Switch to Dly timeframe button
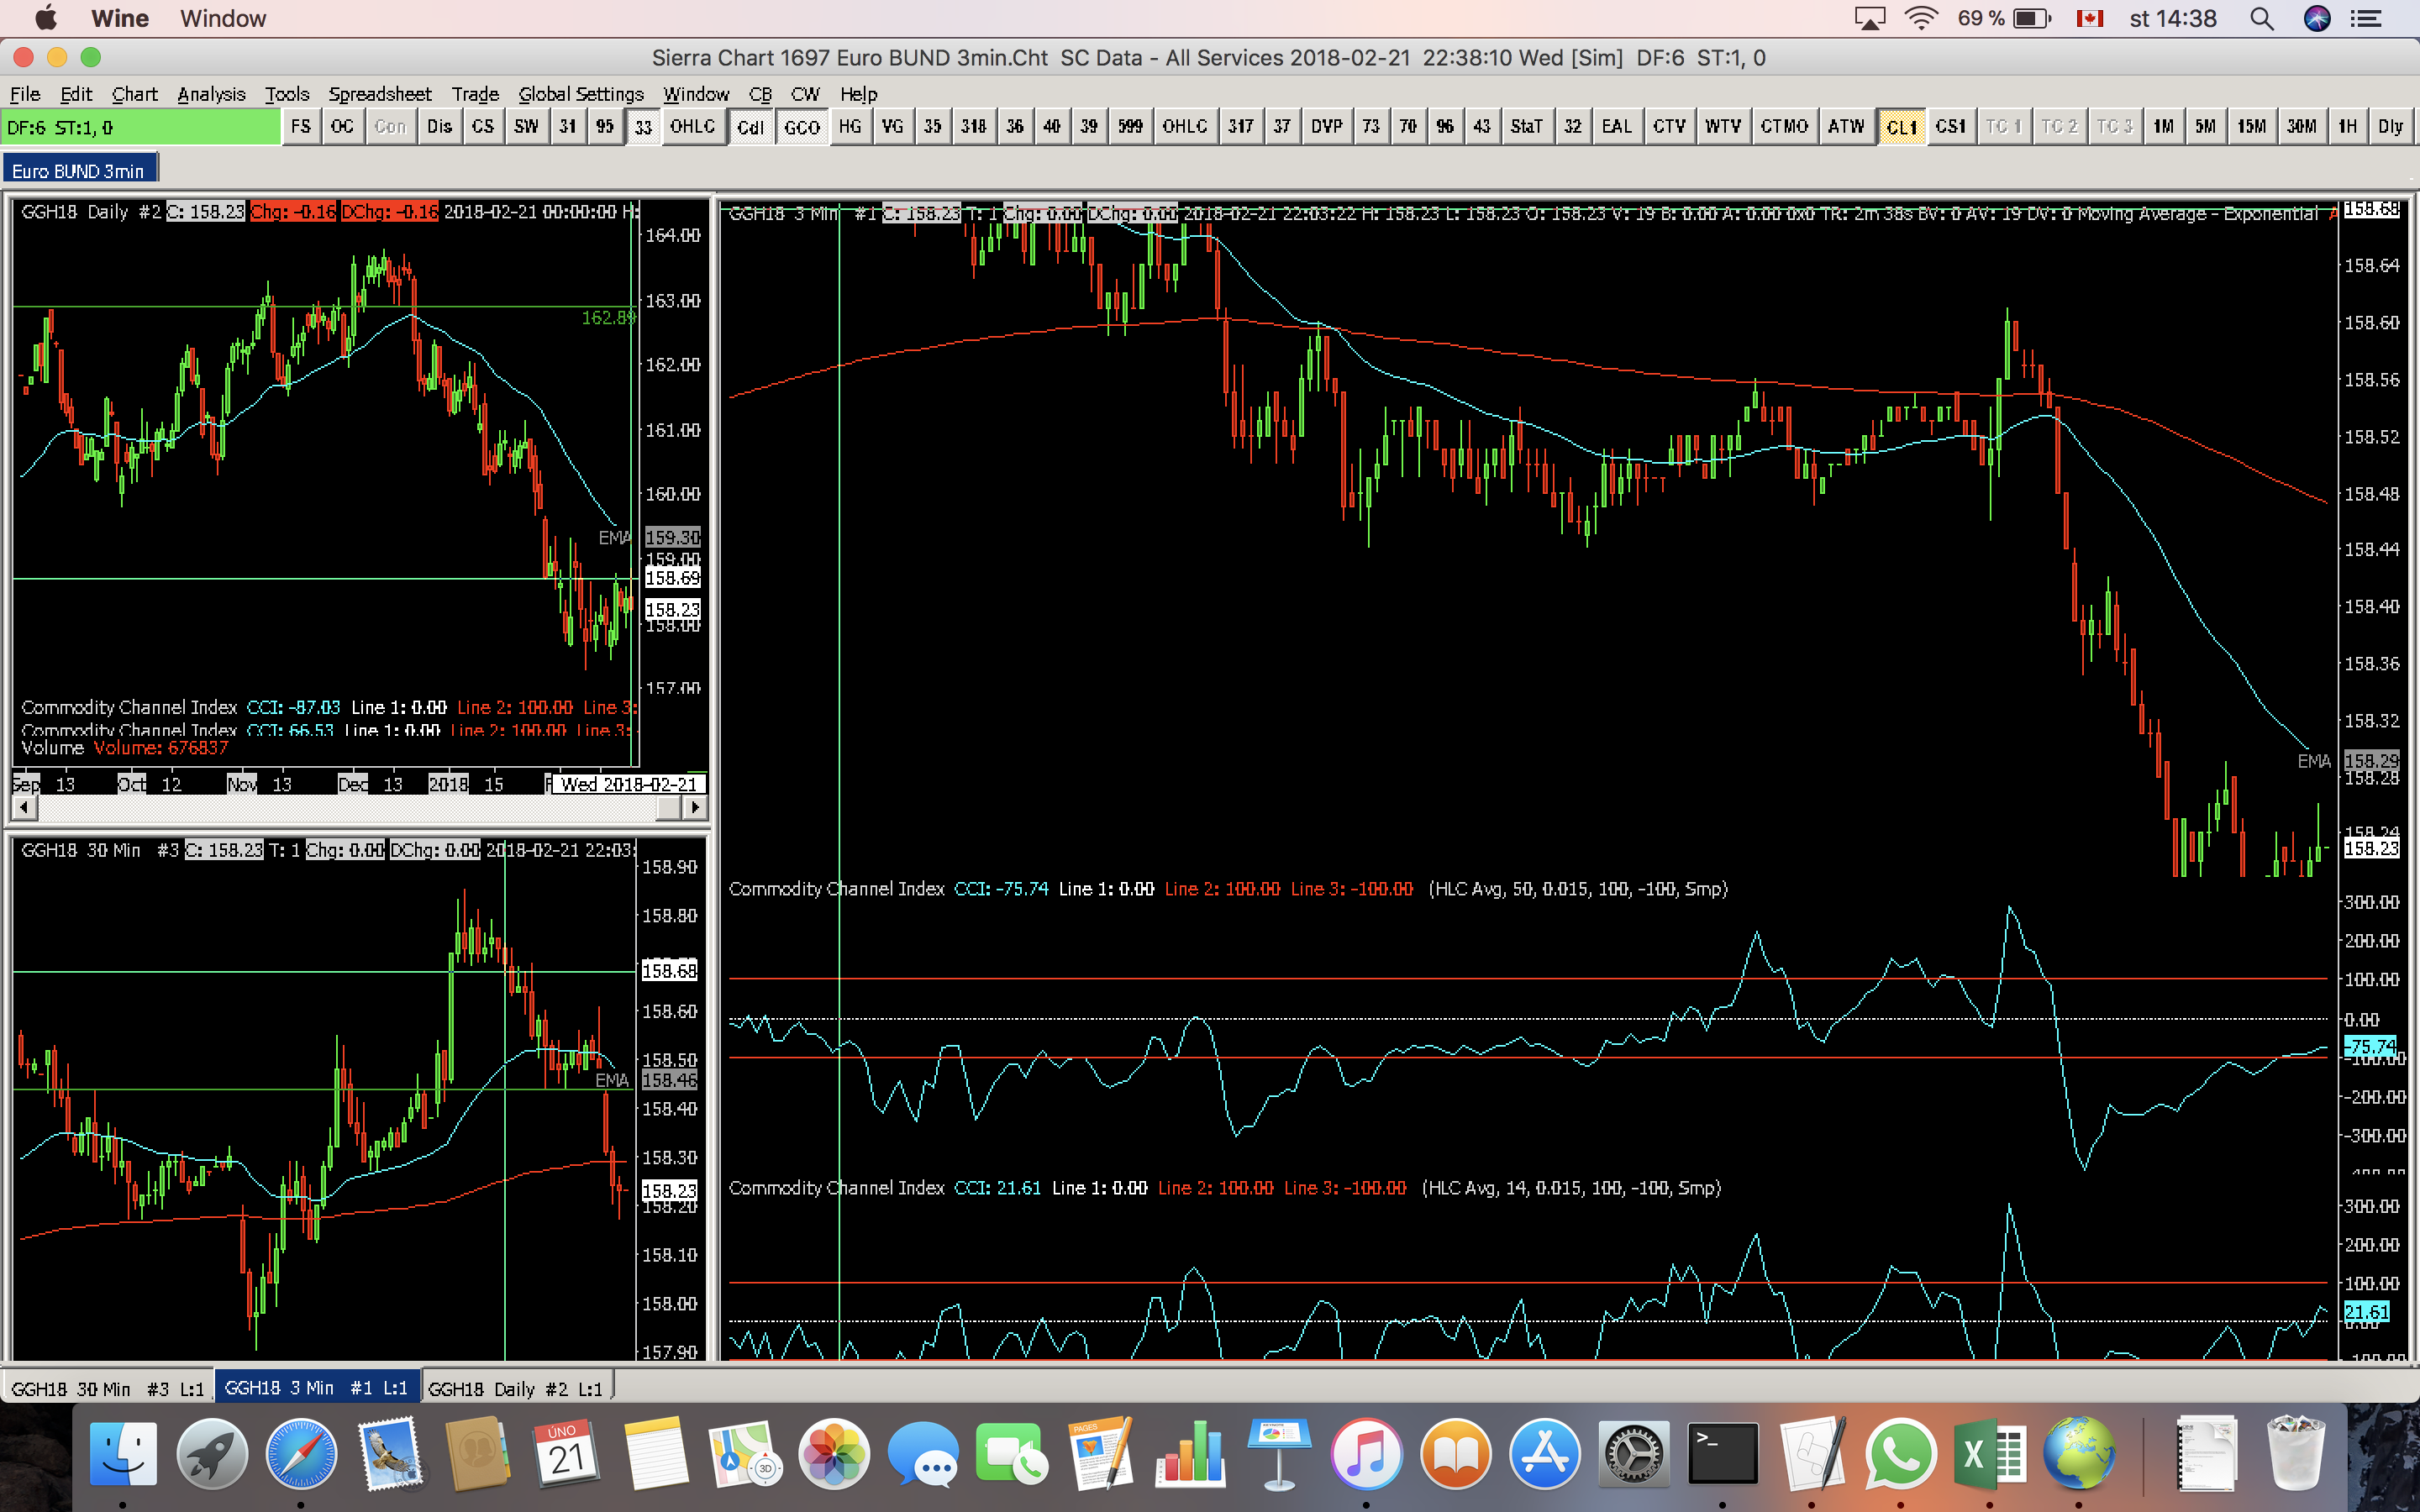 pos(2389,127)
